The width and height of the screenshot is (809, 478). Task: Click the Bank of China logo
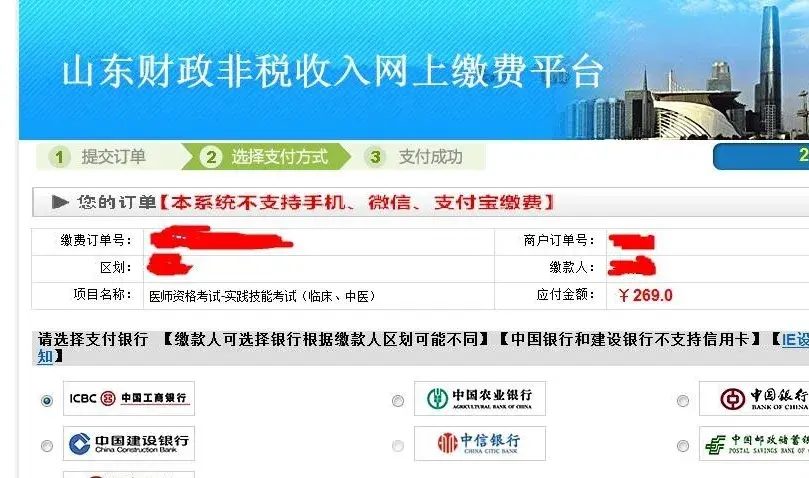pyautogui.click(x=754, y=398)
